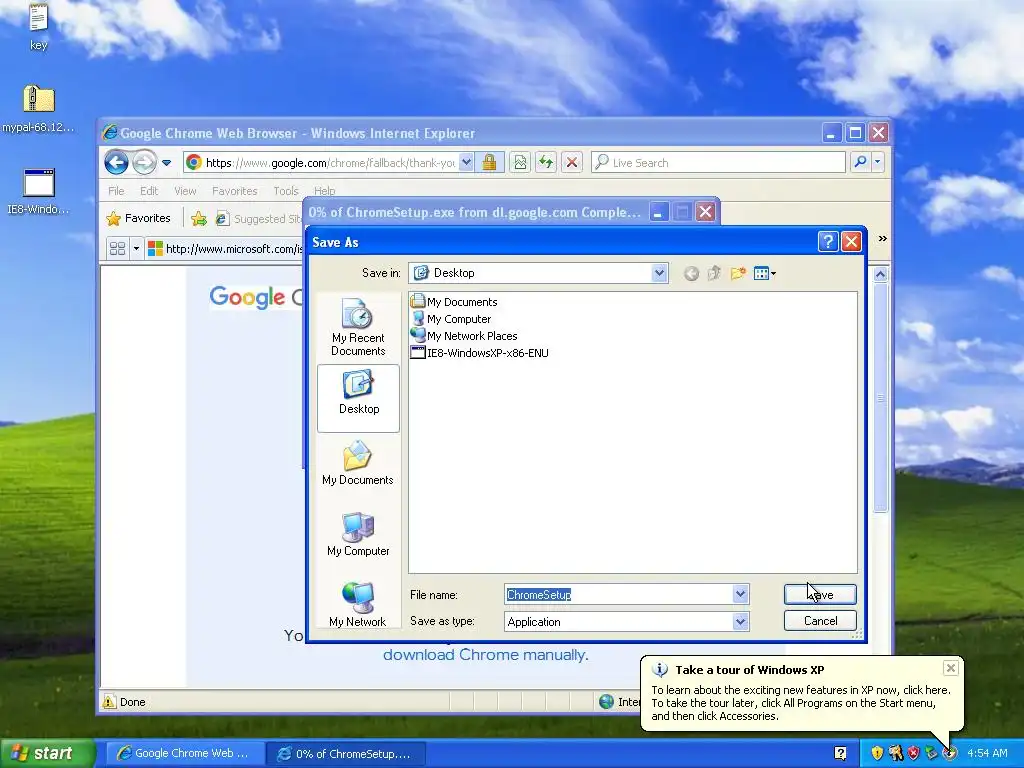This screenshot has height=768, width=1024.
Task: Open the Help menu
Action: [325, 191]
